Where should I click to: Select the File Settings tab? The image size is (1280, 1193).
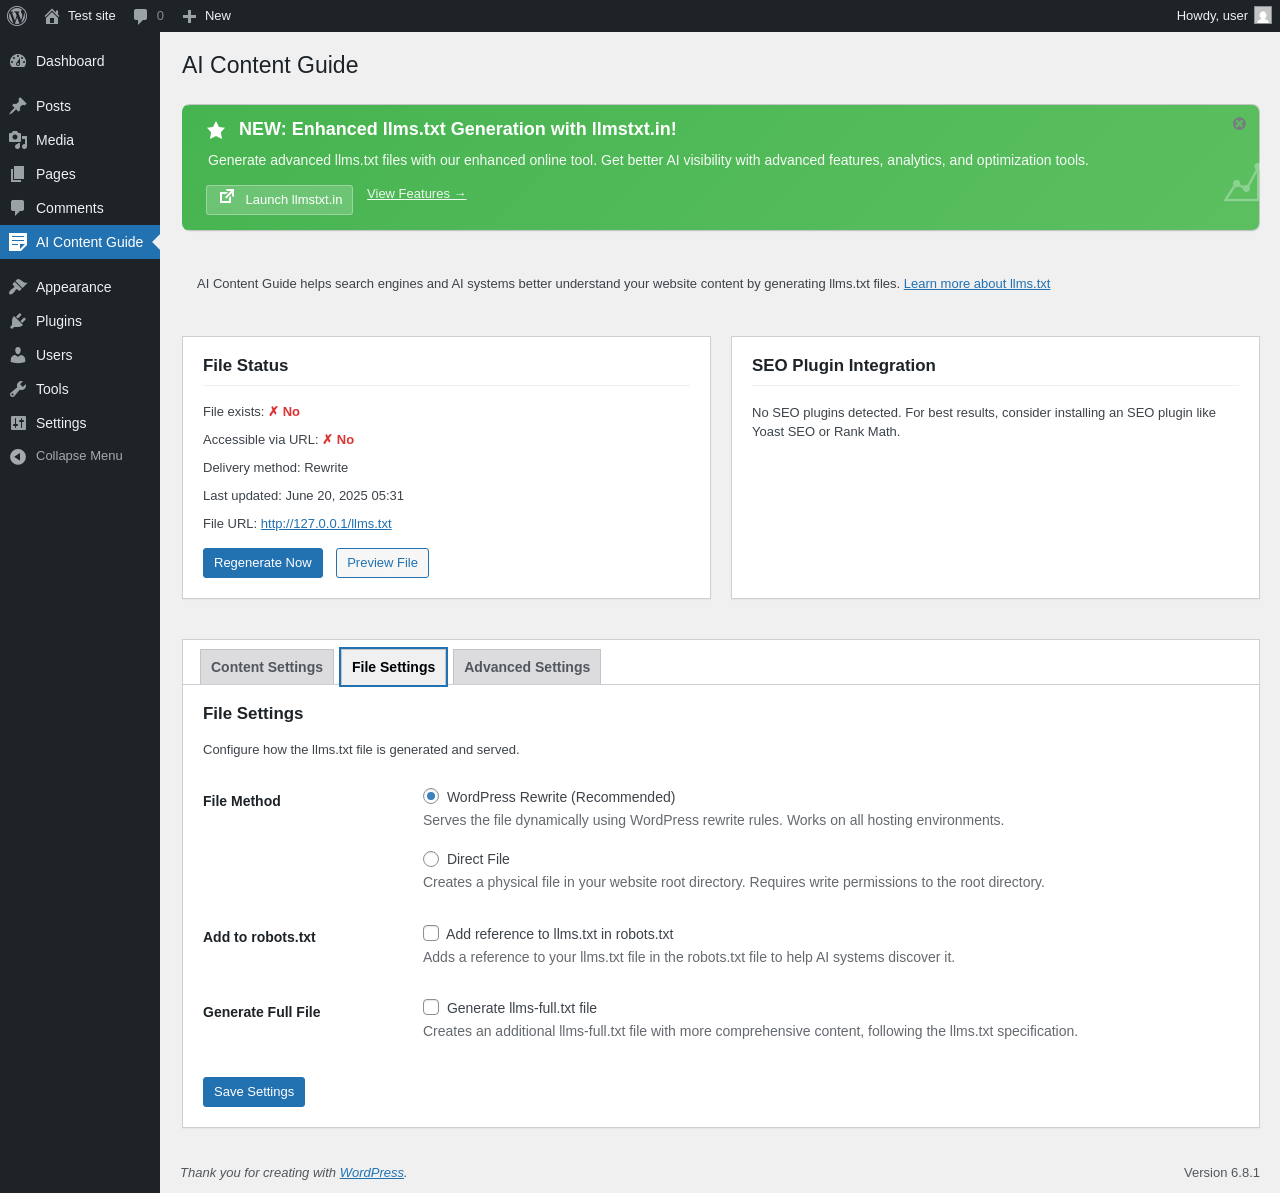tap(393, 667)
